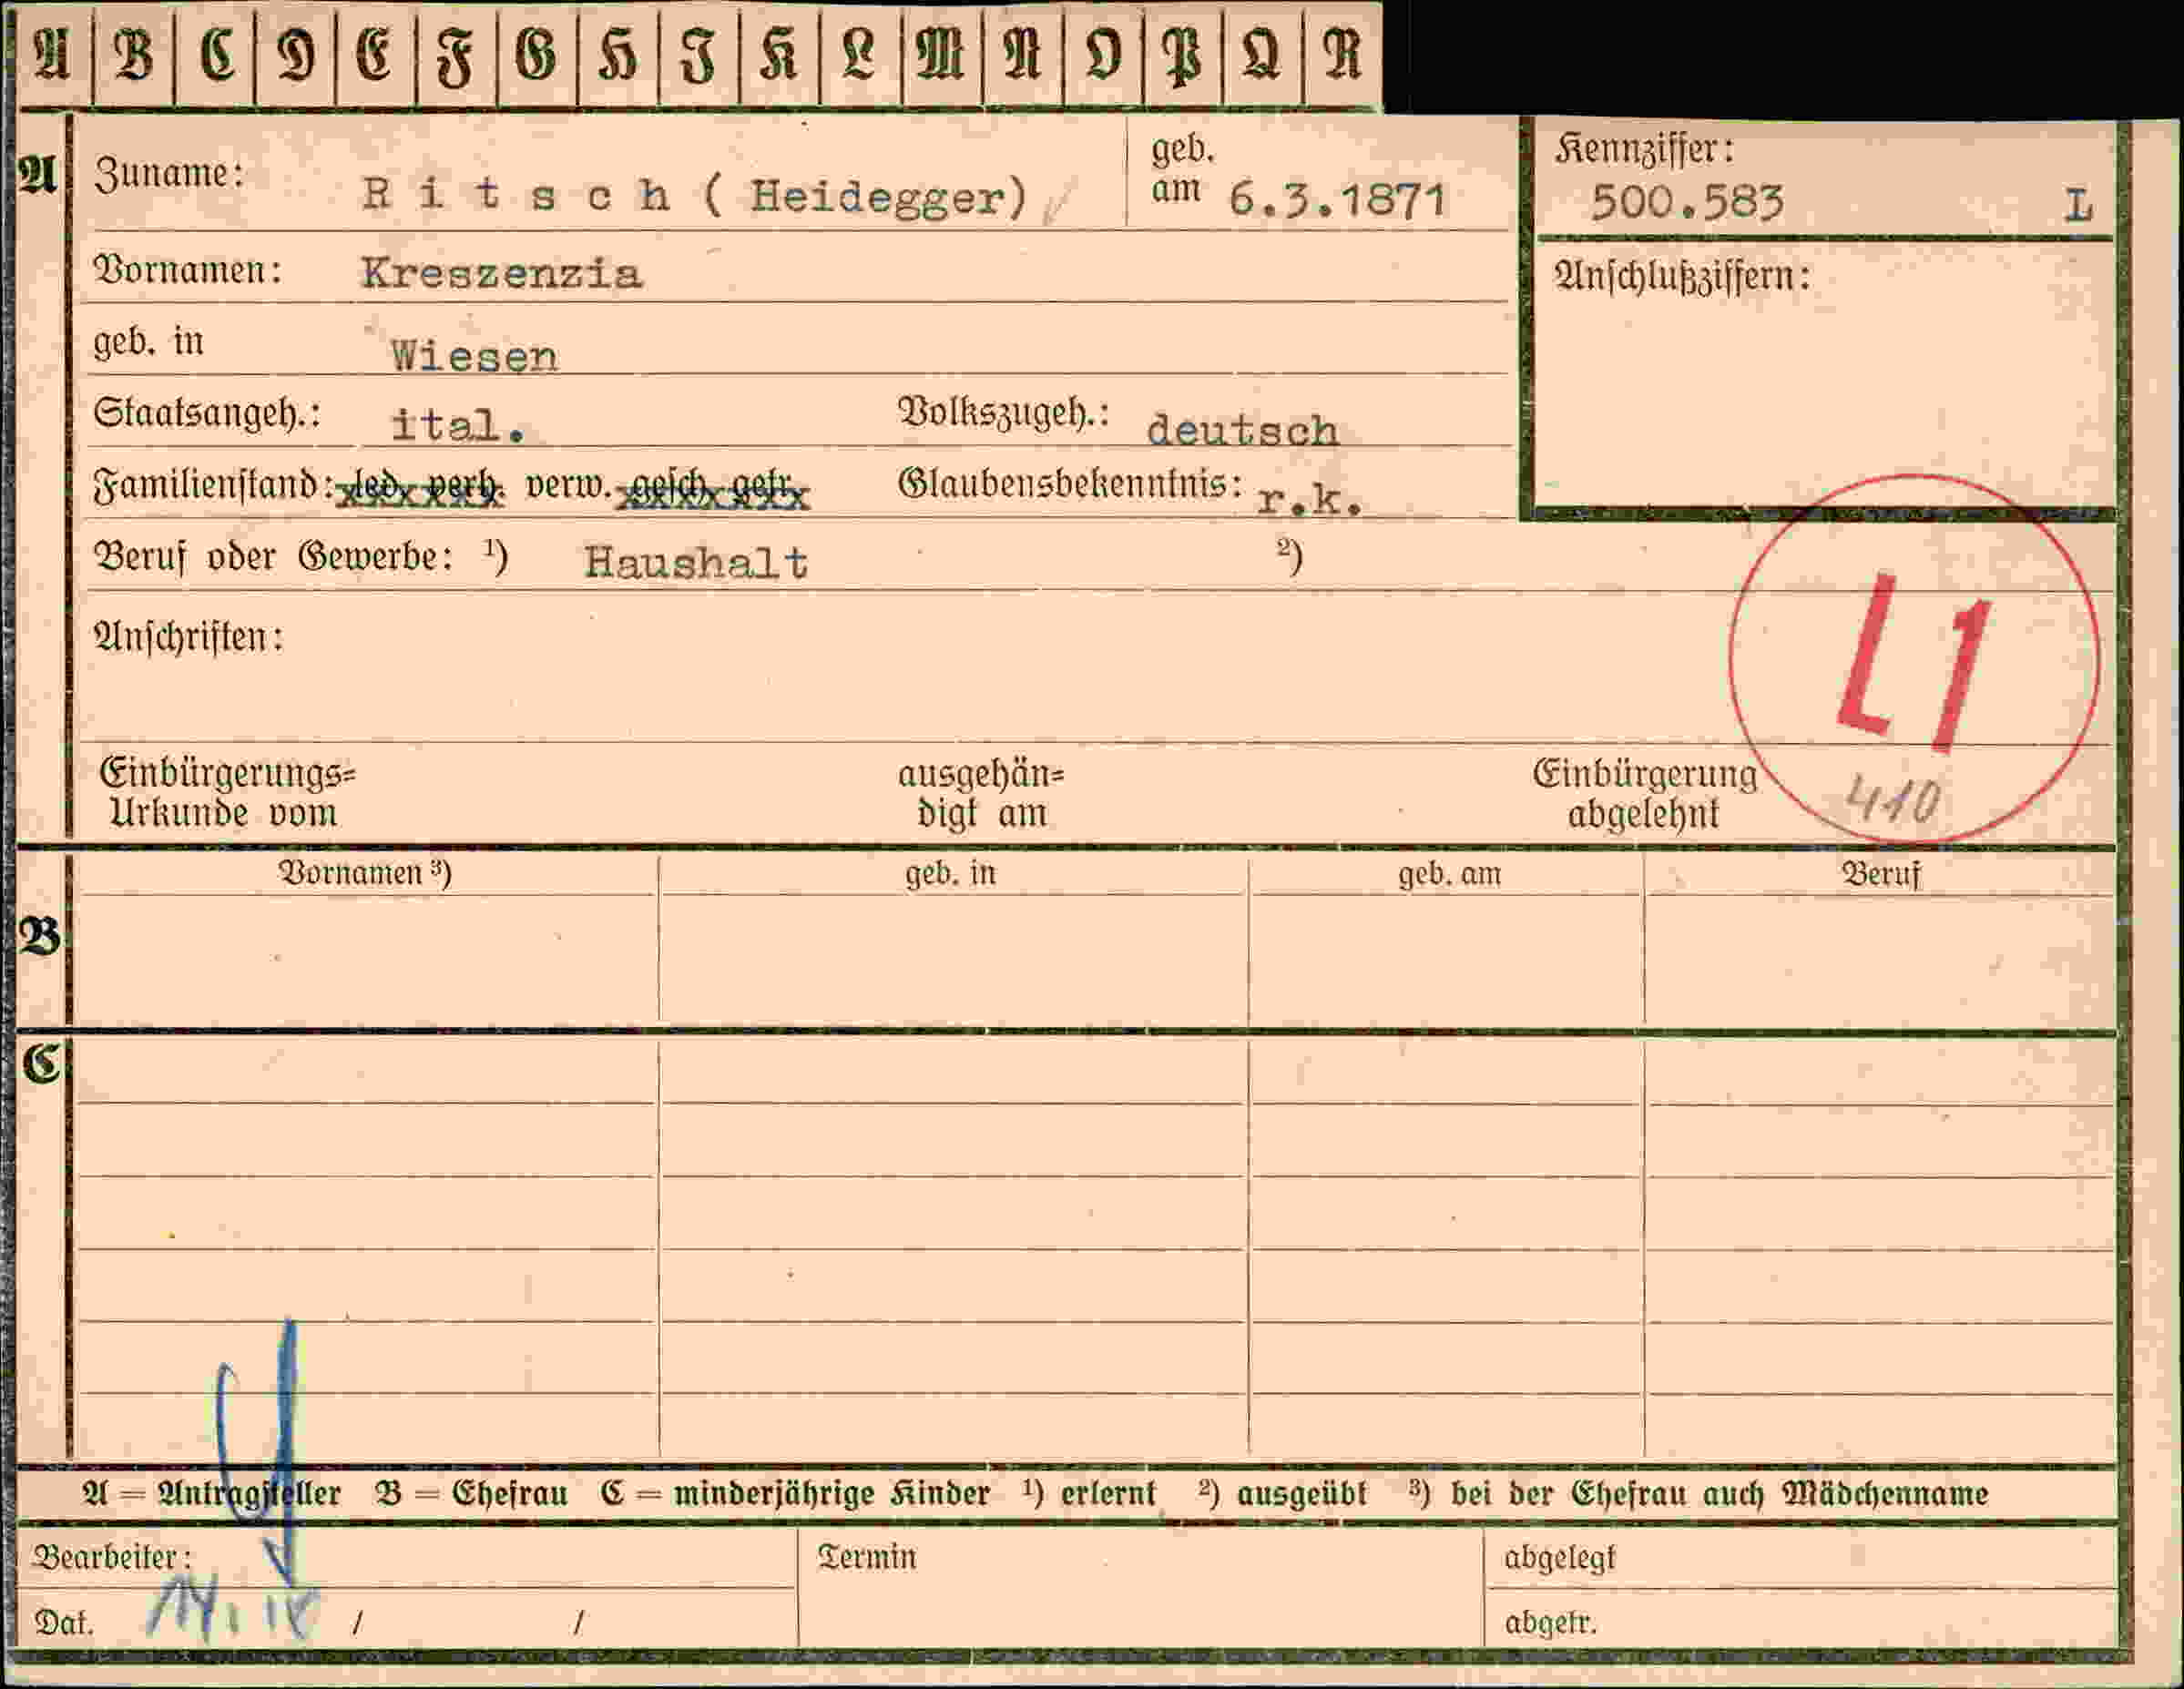The image size is (2184, 1689).
Task: Select the Fraktur letter M index tab
Action: coord(941,54)
